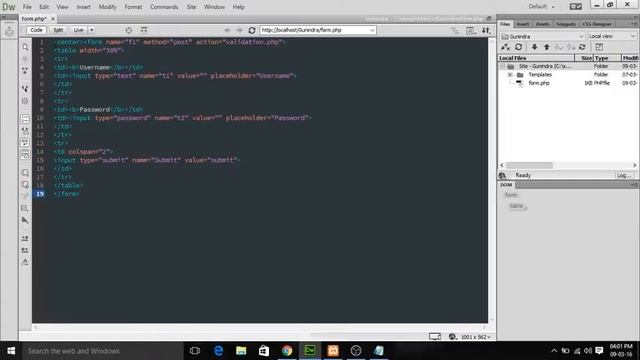Click the Indent Code icon

click(25, 238)
